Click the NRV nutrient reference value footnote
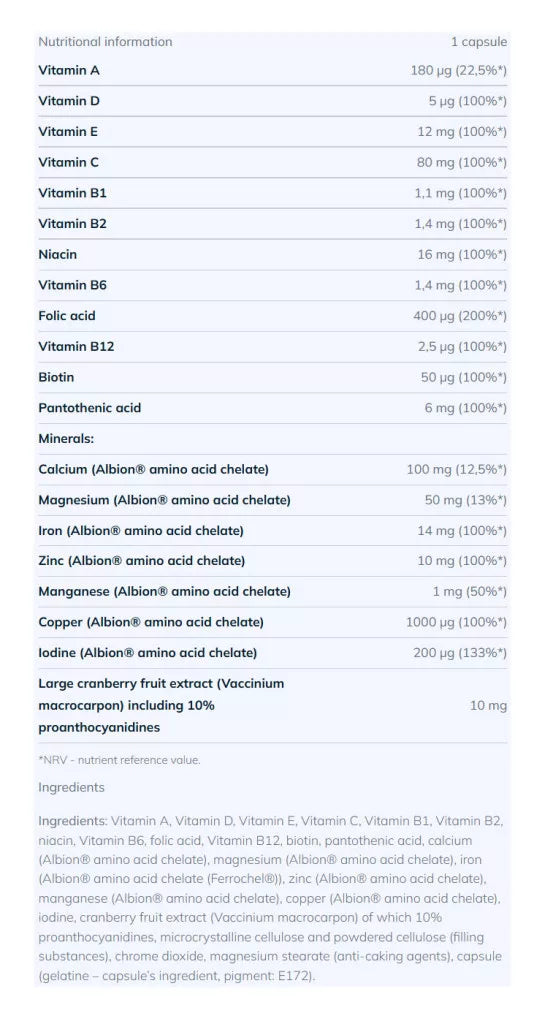553x1024 pixels. pos(119,760)
